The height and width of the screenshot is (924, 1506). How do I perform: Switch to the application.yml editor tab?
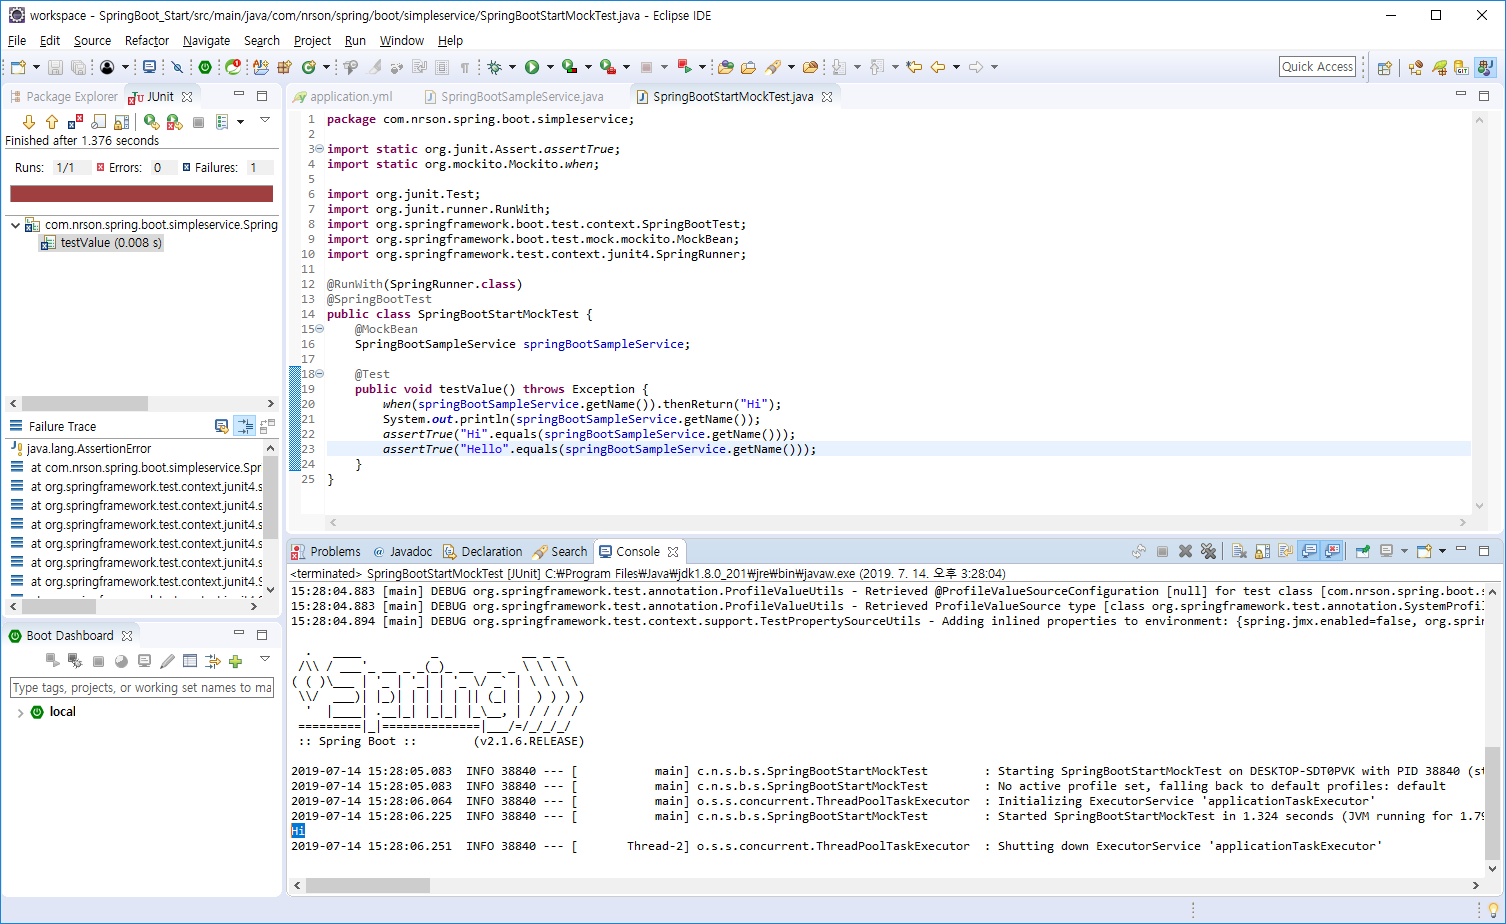(343, 97)
